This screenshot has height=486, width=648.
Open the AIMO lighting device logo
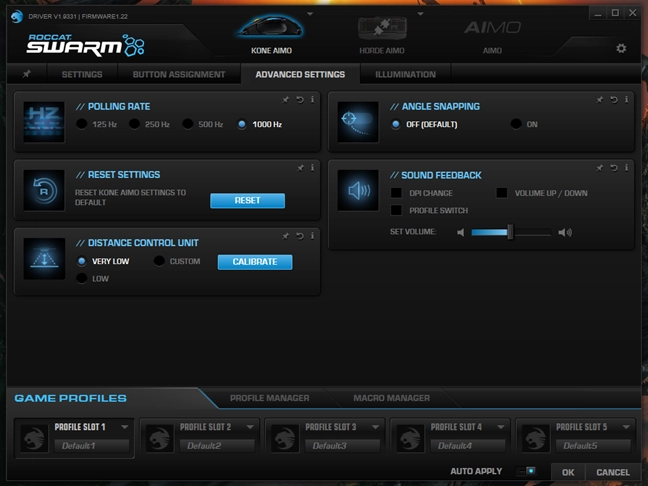coord(492,28)
